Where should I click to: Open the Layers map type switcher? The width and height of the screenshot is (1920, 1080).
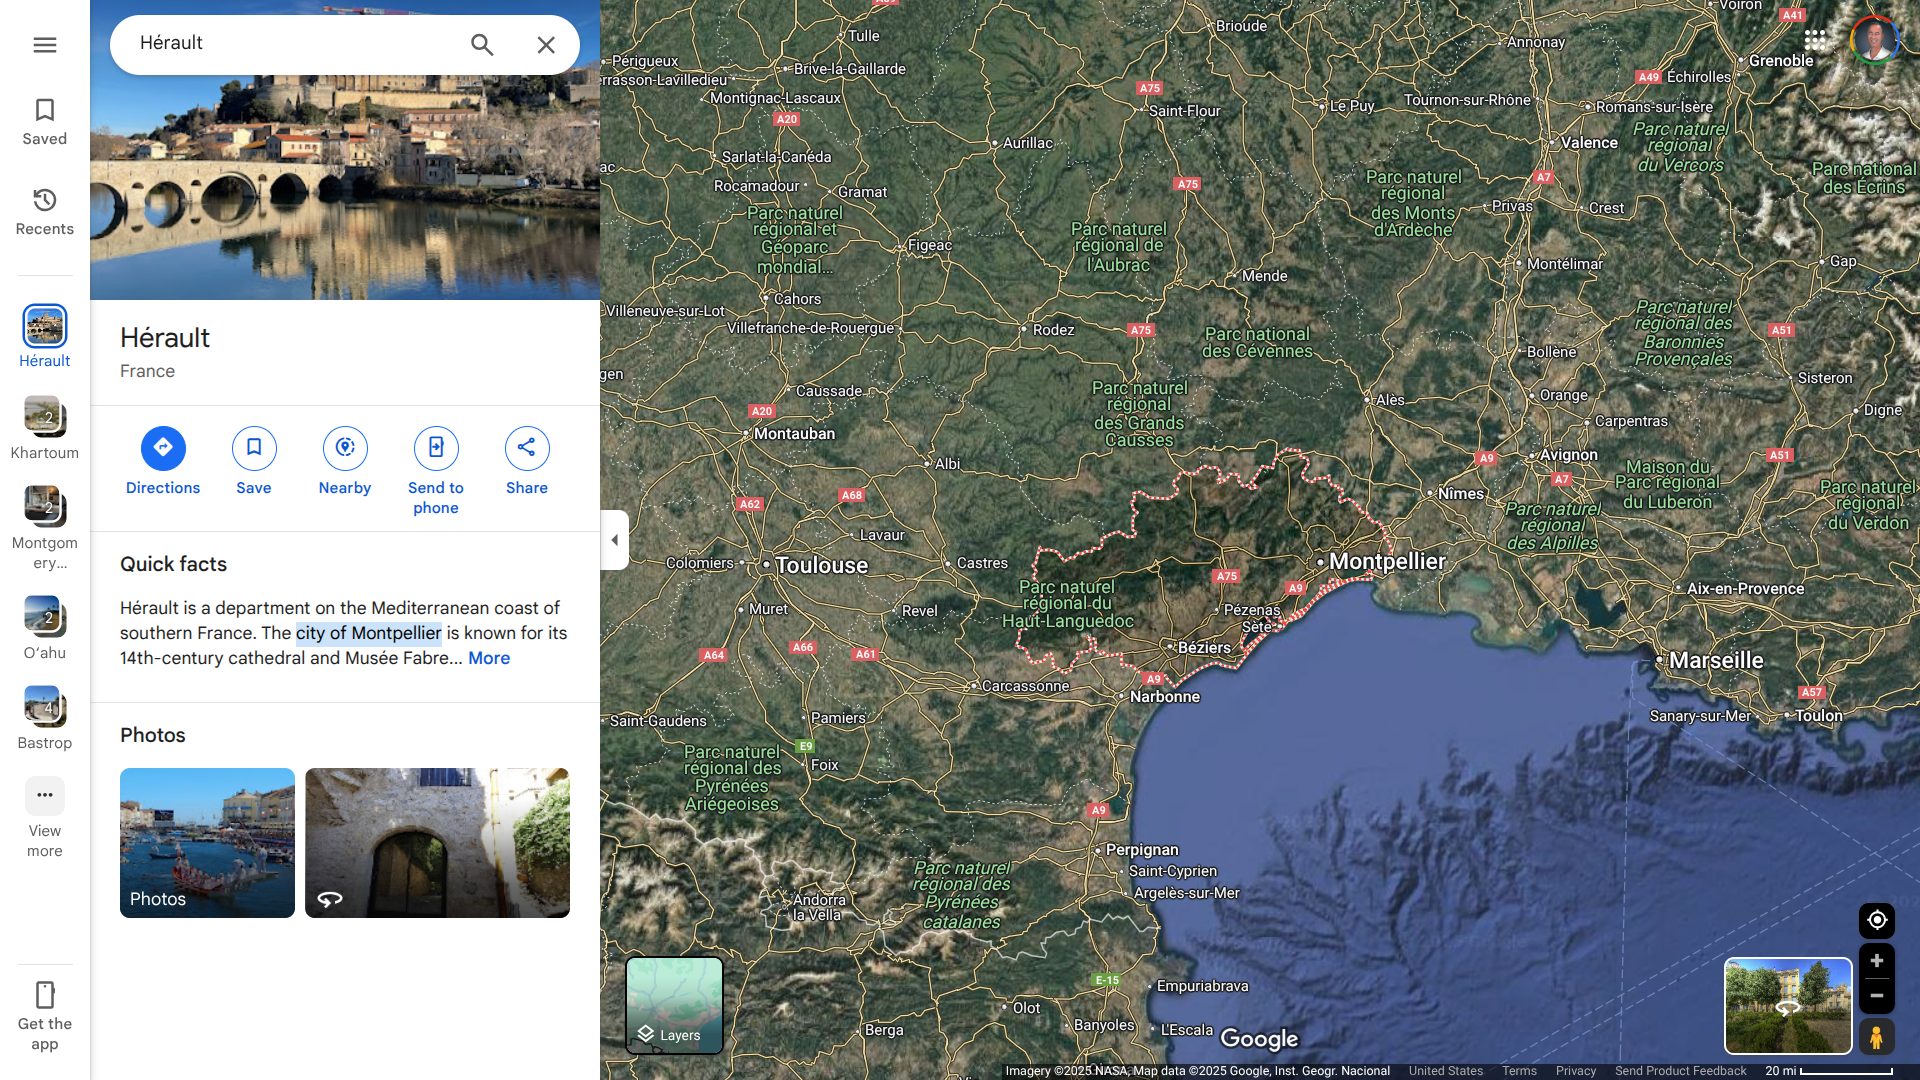point(674,1004)
